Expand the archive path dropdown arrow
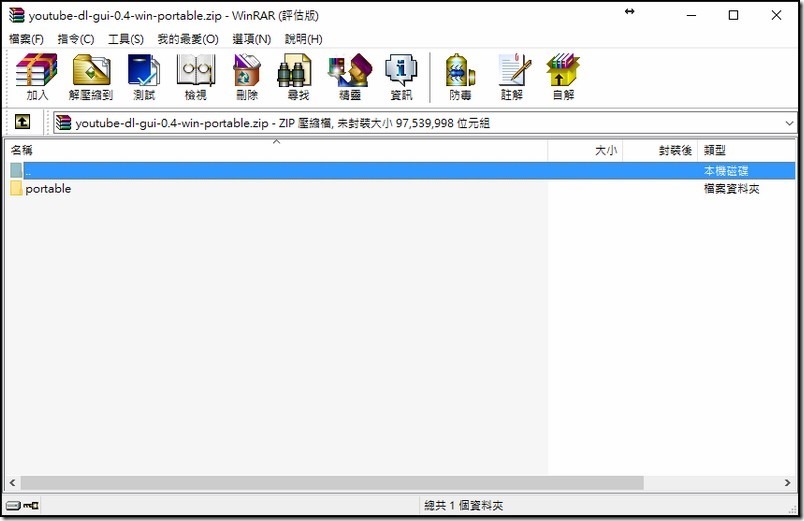Viewport: 804px width, 521px height. pyautogui.click(x=789, y=123)
